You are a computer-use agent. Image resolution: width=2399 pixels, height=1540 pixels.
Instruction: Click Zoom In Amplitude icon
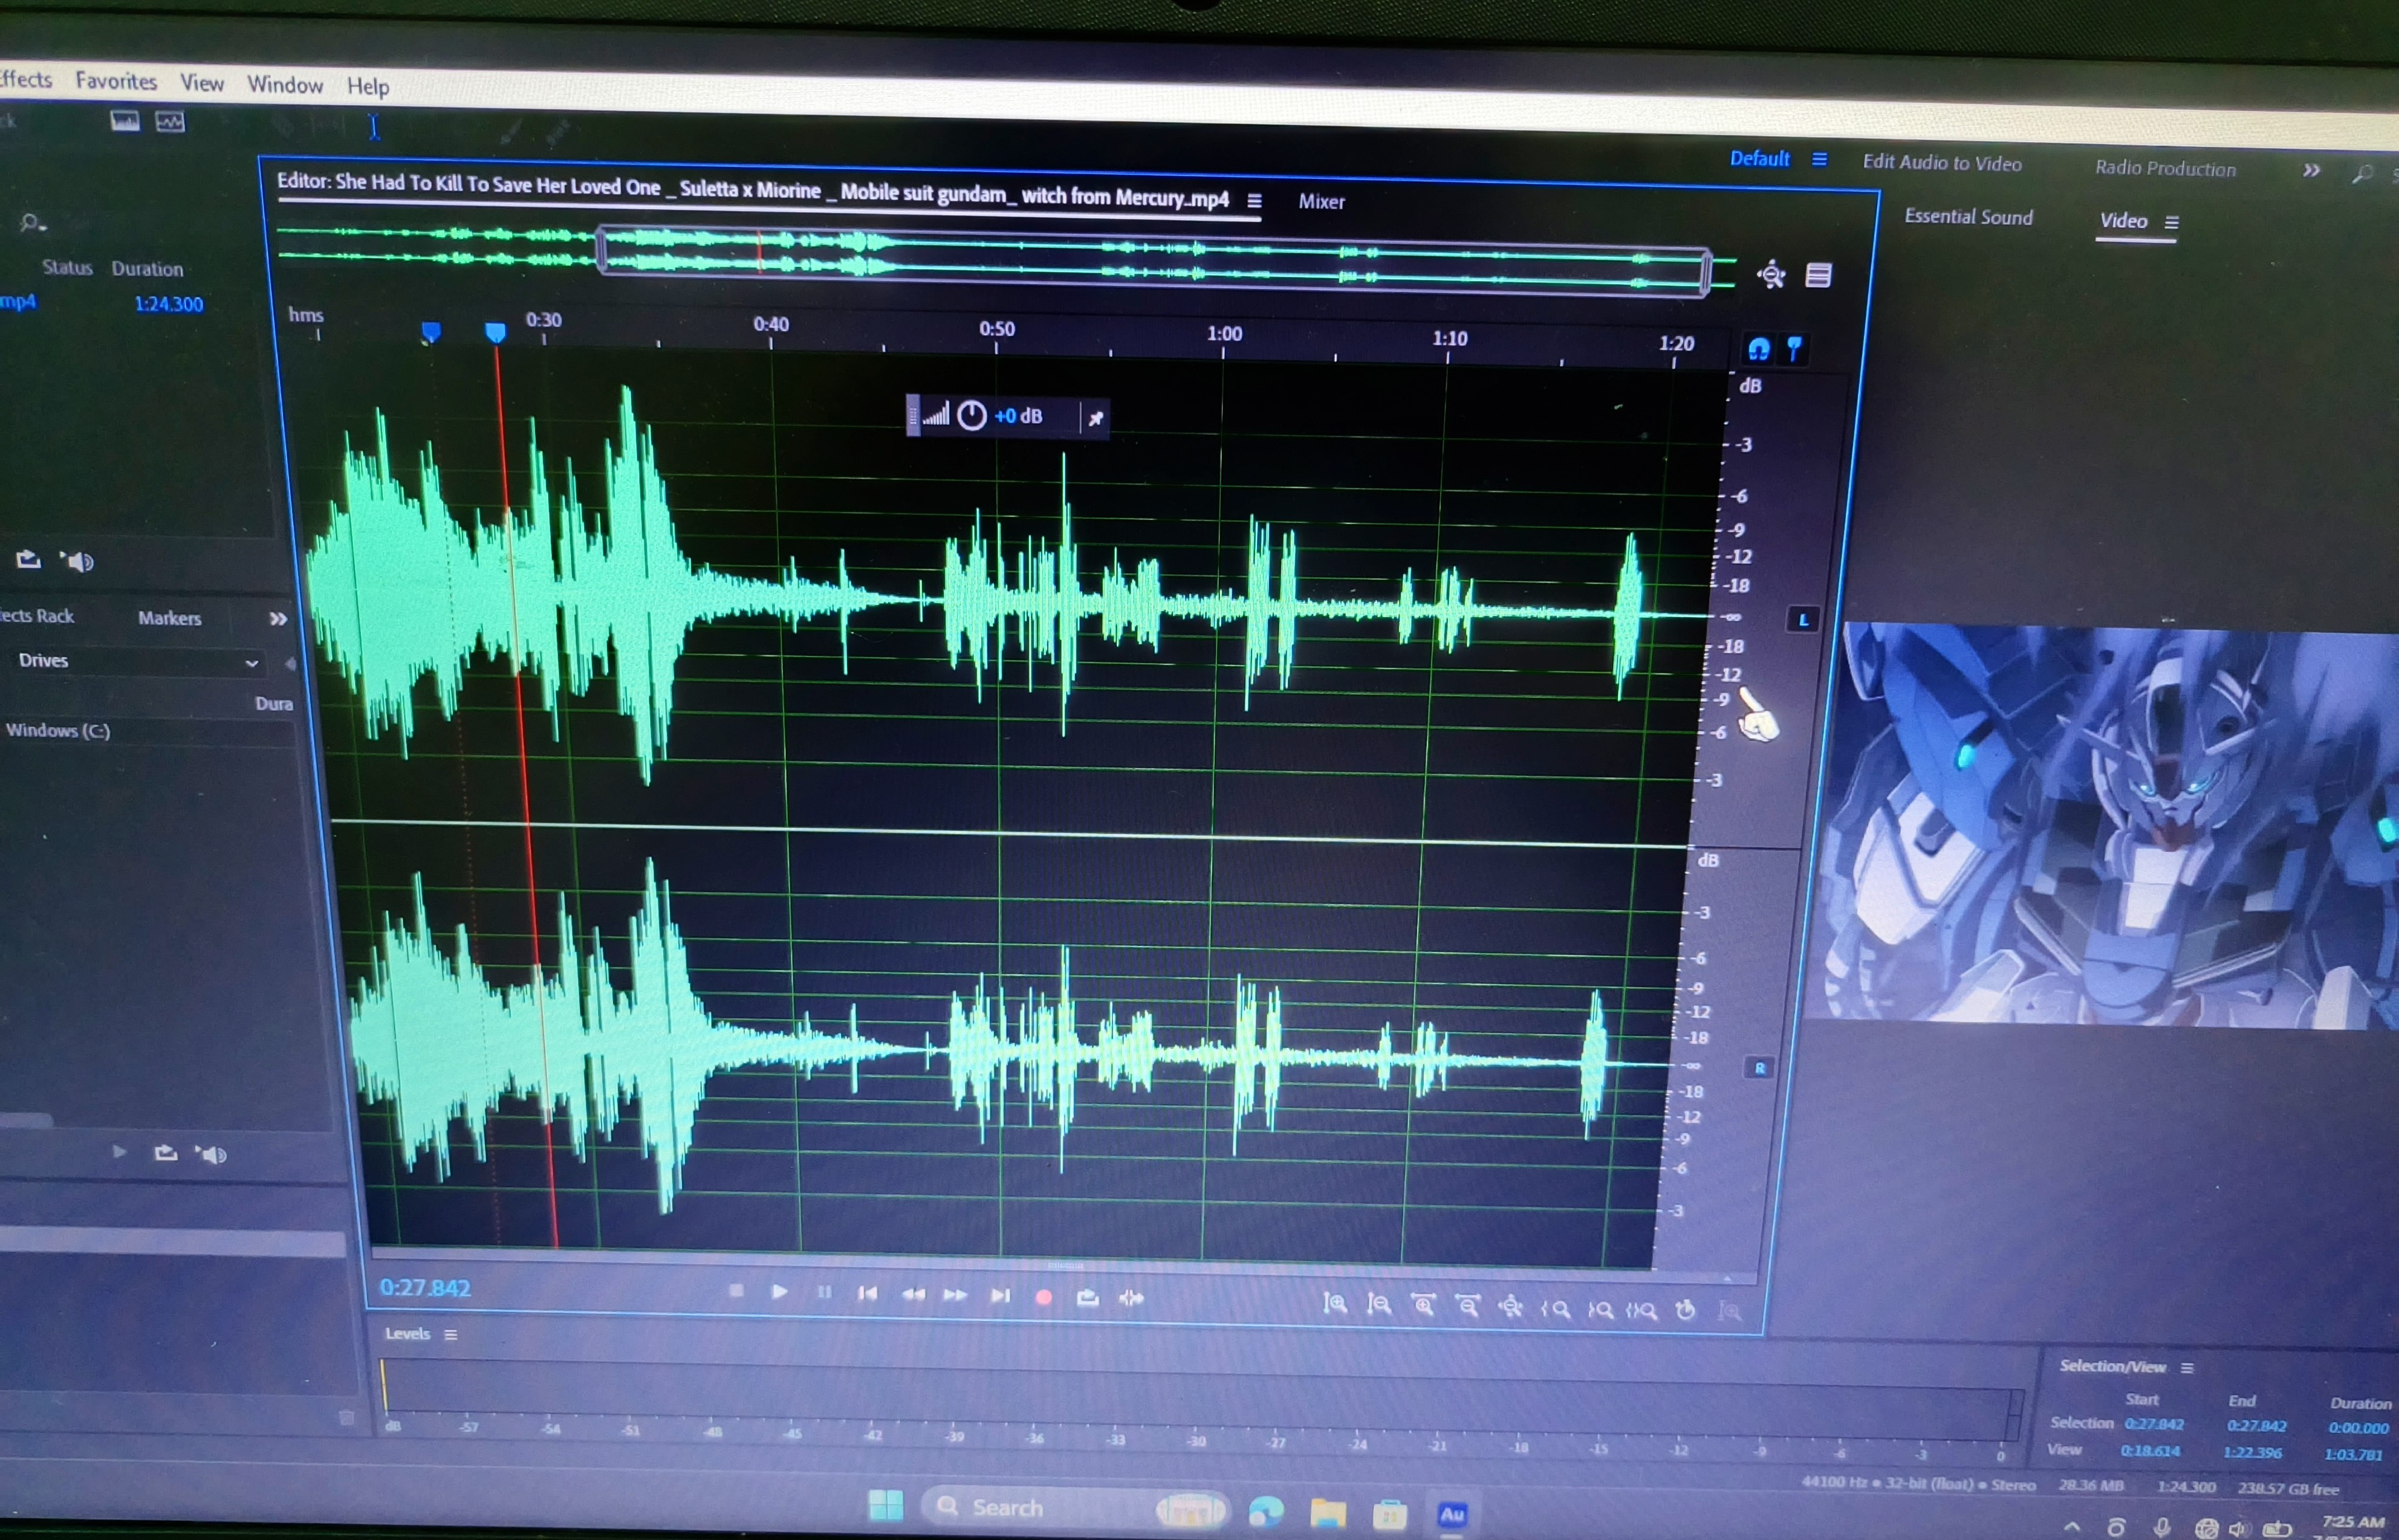pyautogui.click(x=1335, y=1304)
